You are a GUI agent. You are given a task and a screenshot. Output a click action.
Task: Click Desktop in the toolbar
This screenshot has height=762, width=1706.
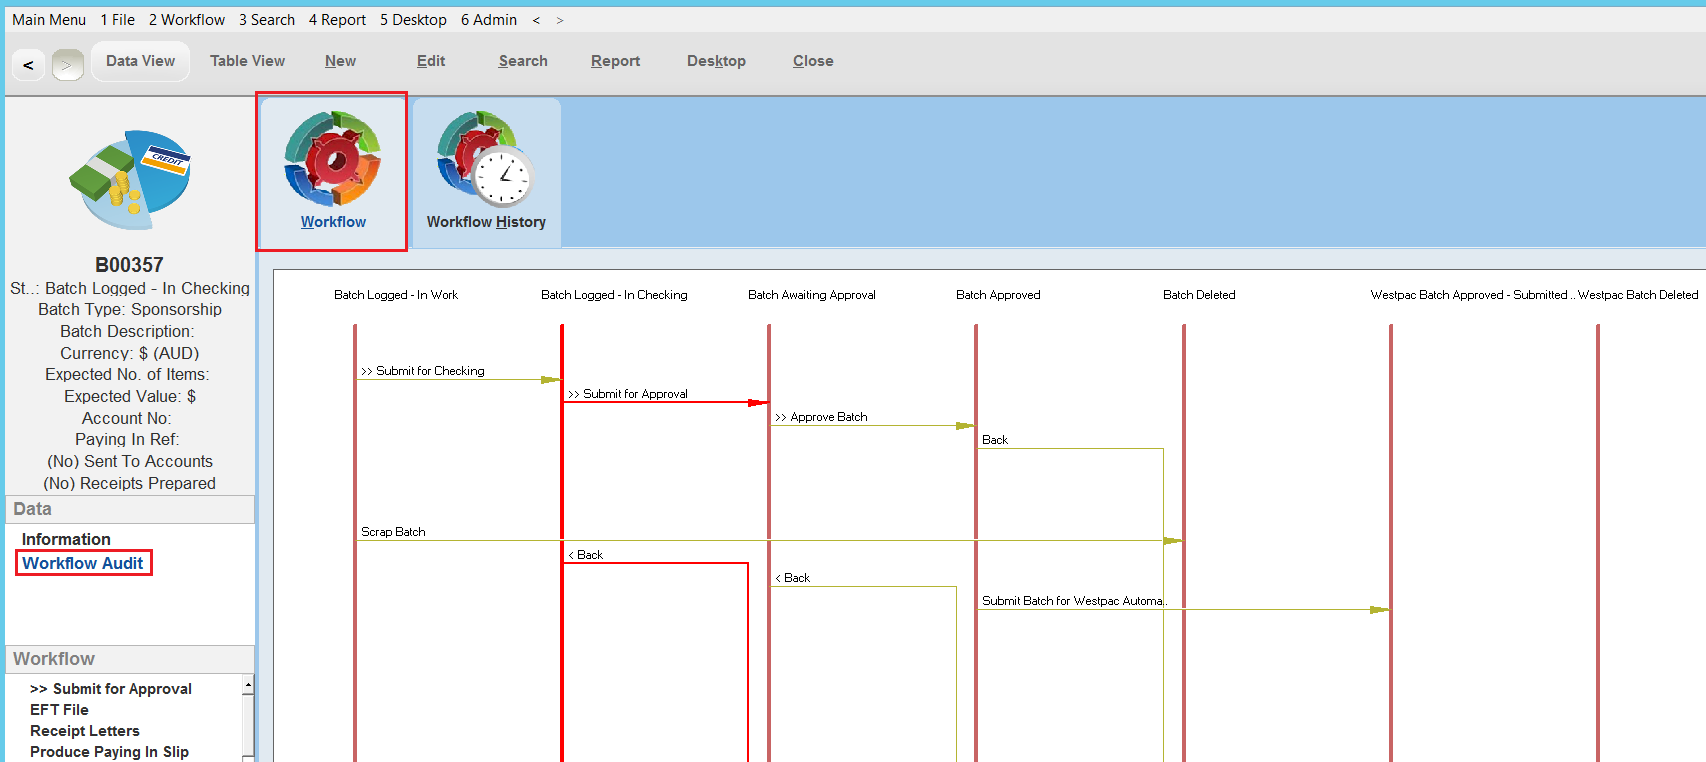point(716,61)
